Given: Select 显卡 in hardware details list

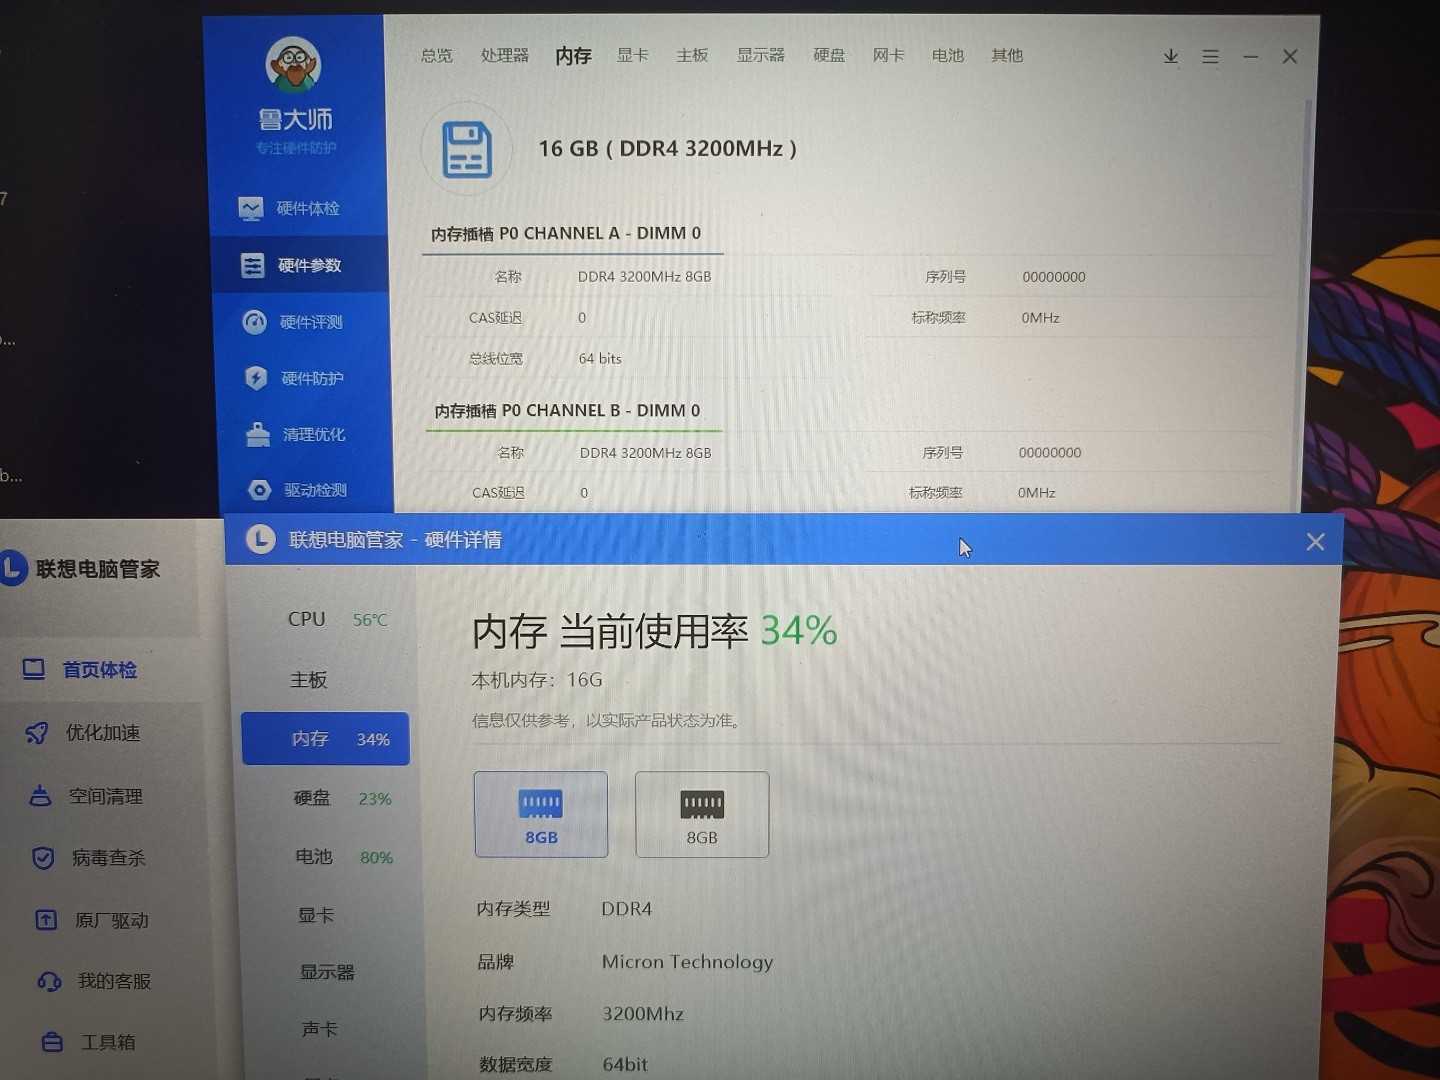Looking at the screenshot, I should (x=316, y=915).
